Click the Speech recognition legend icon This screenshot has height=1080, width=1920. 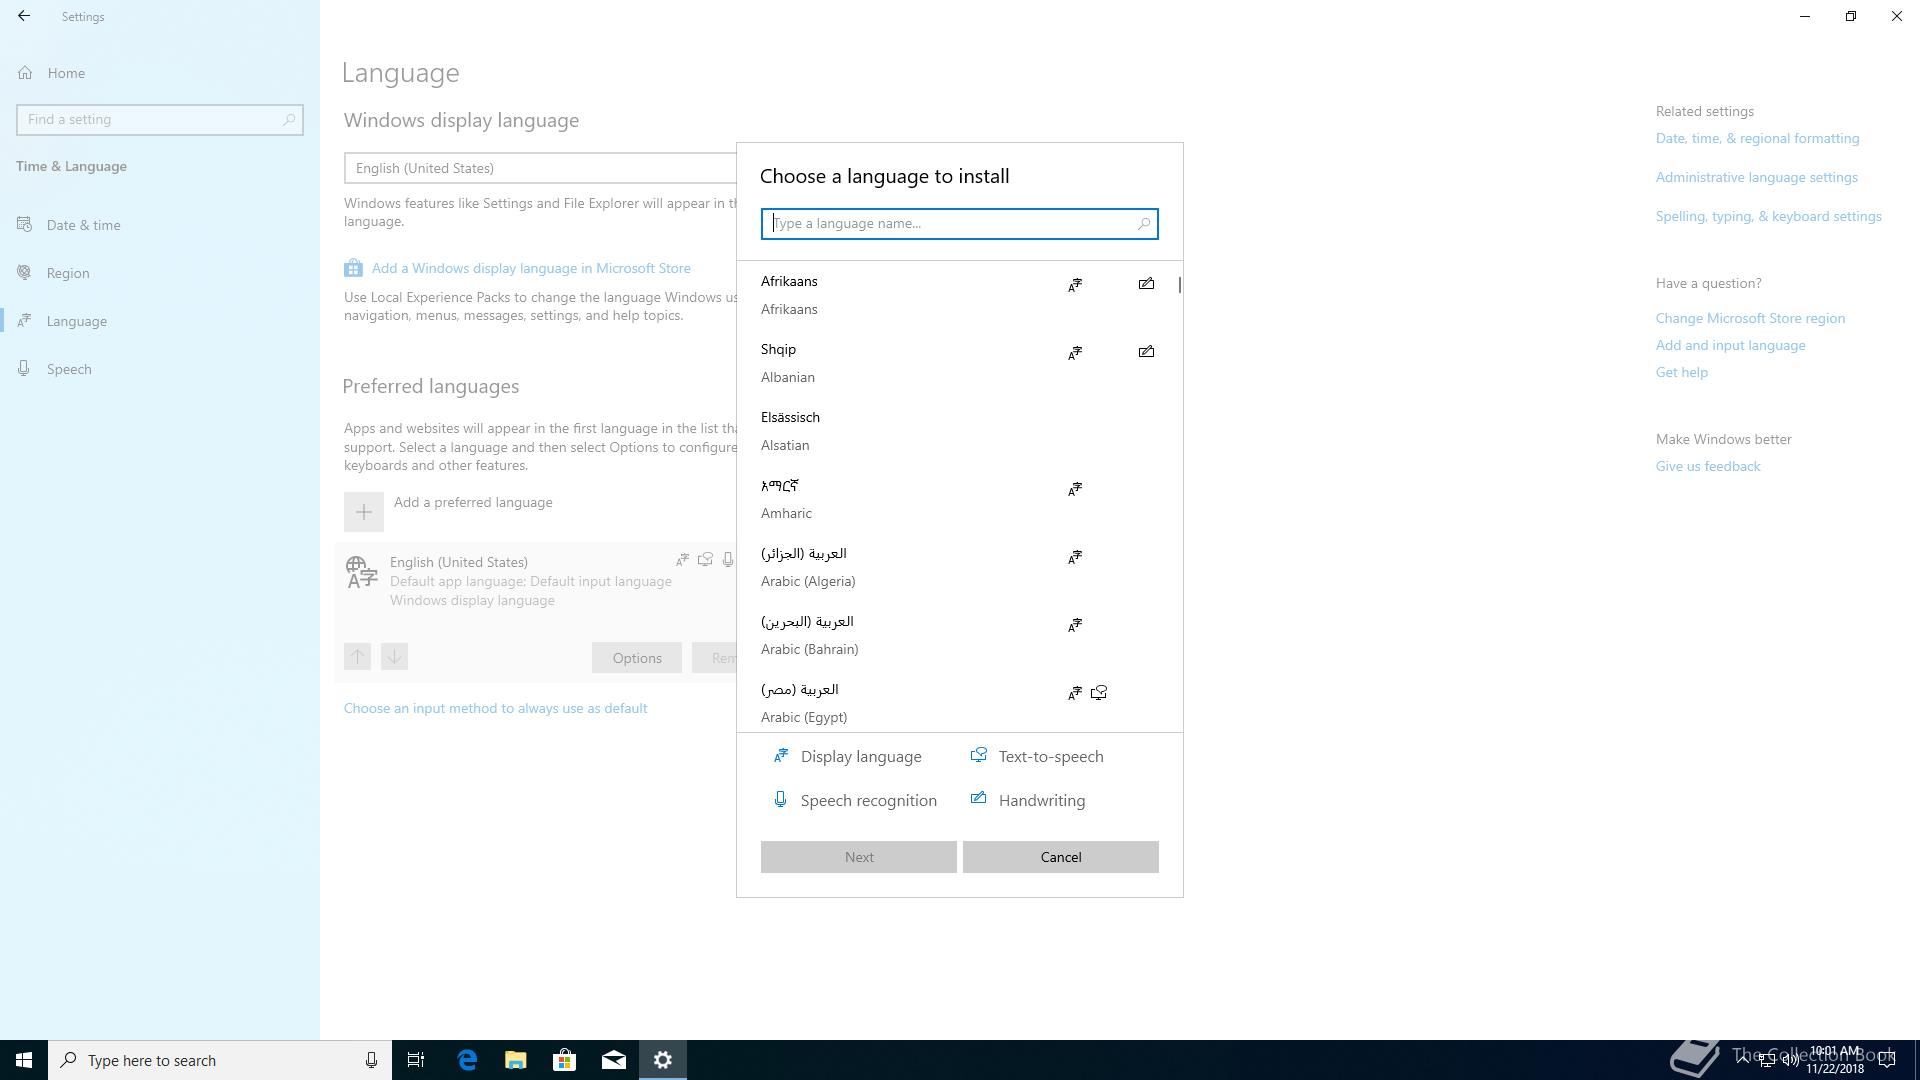pyautogui.click(x=780, y=799)
